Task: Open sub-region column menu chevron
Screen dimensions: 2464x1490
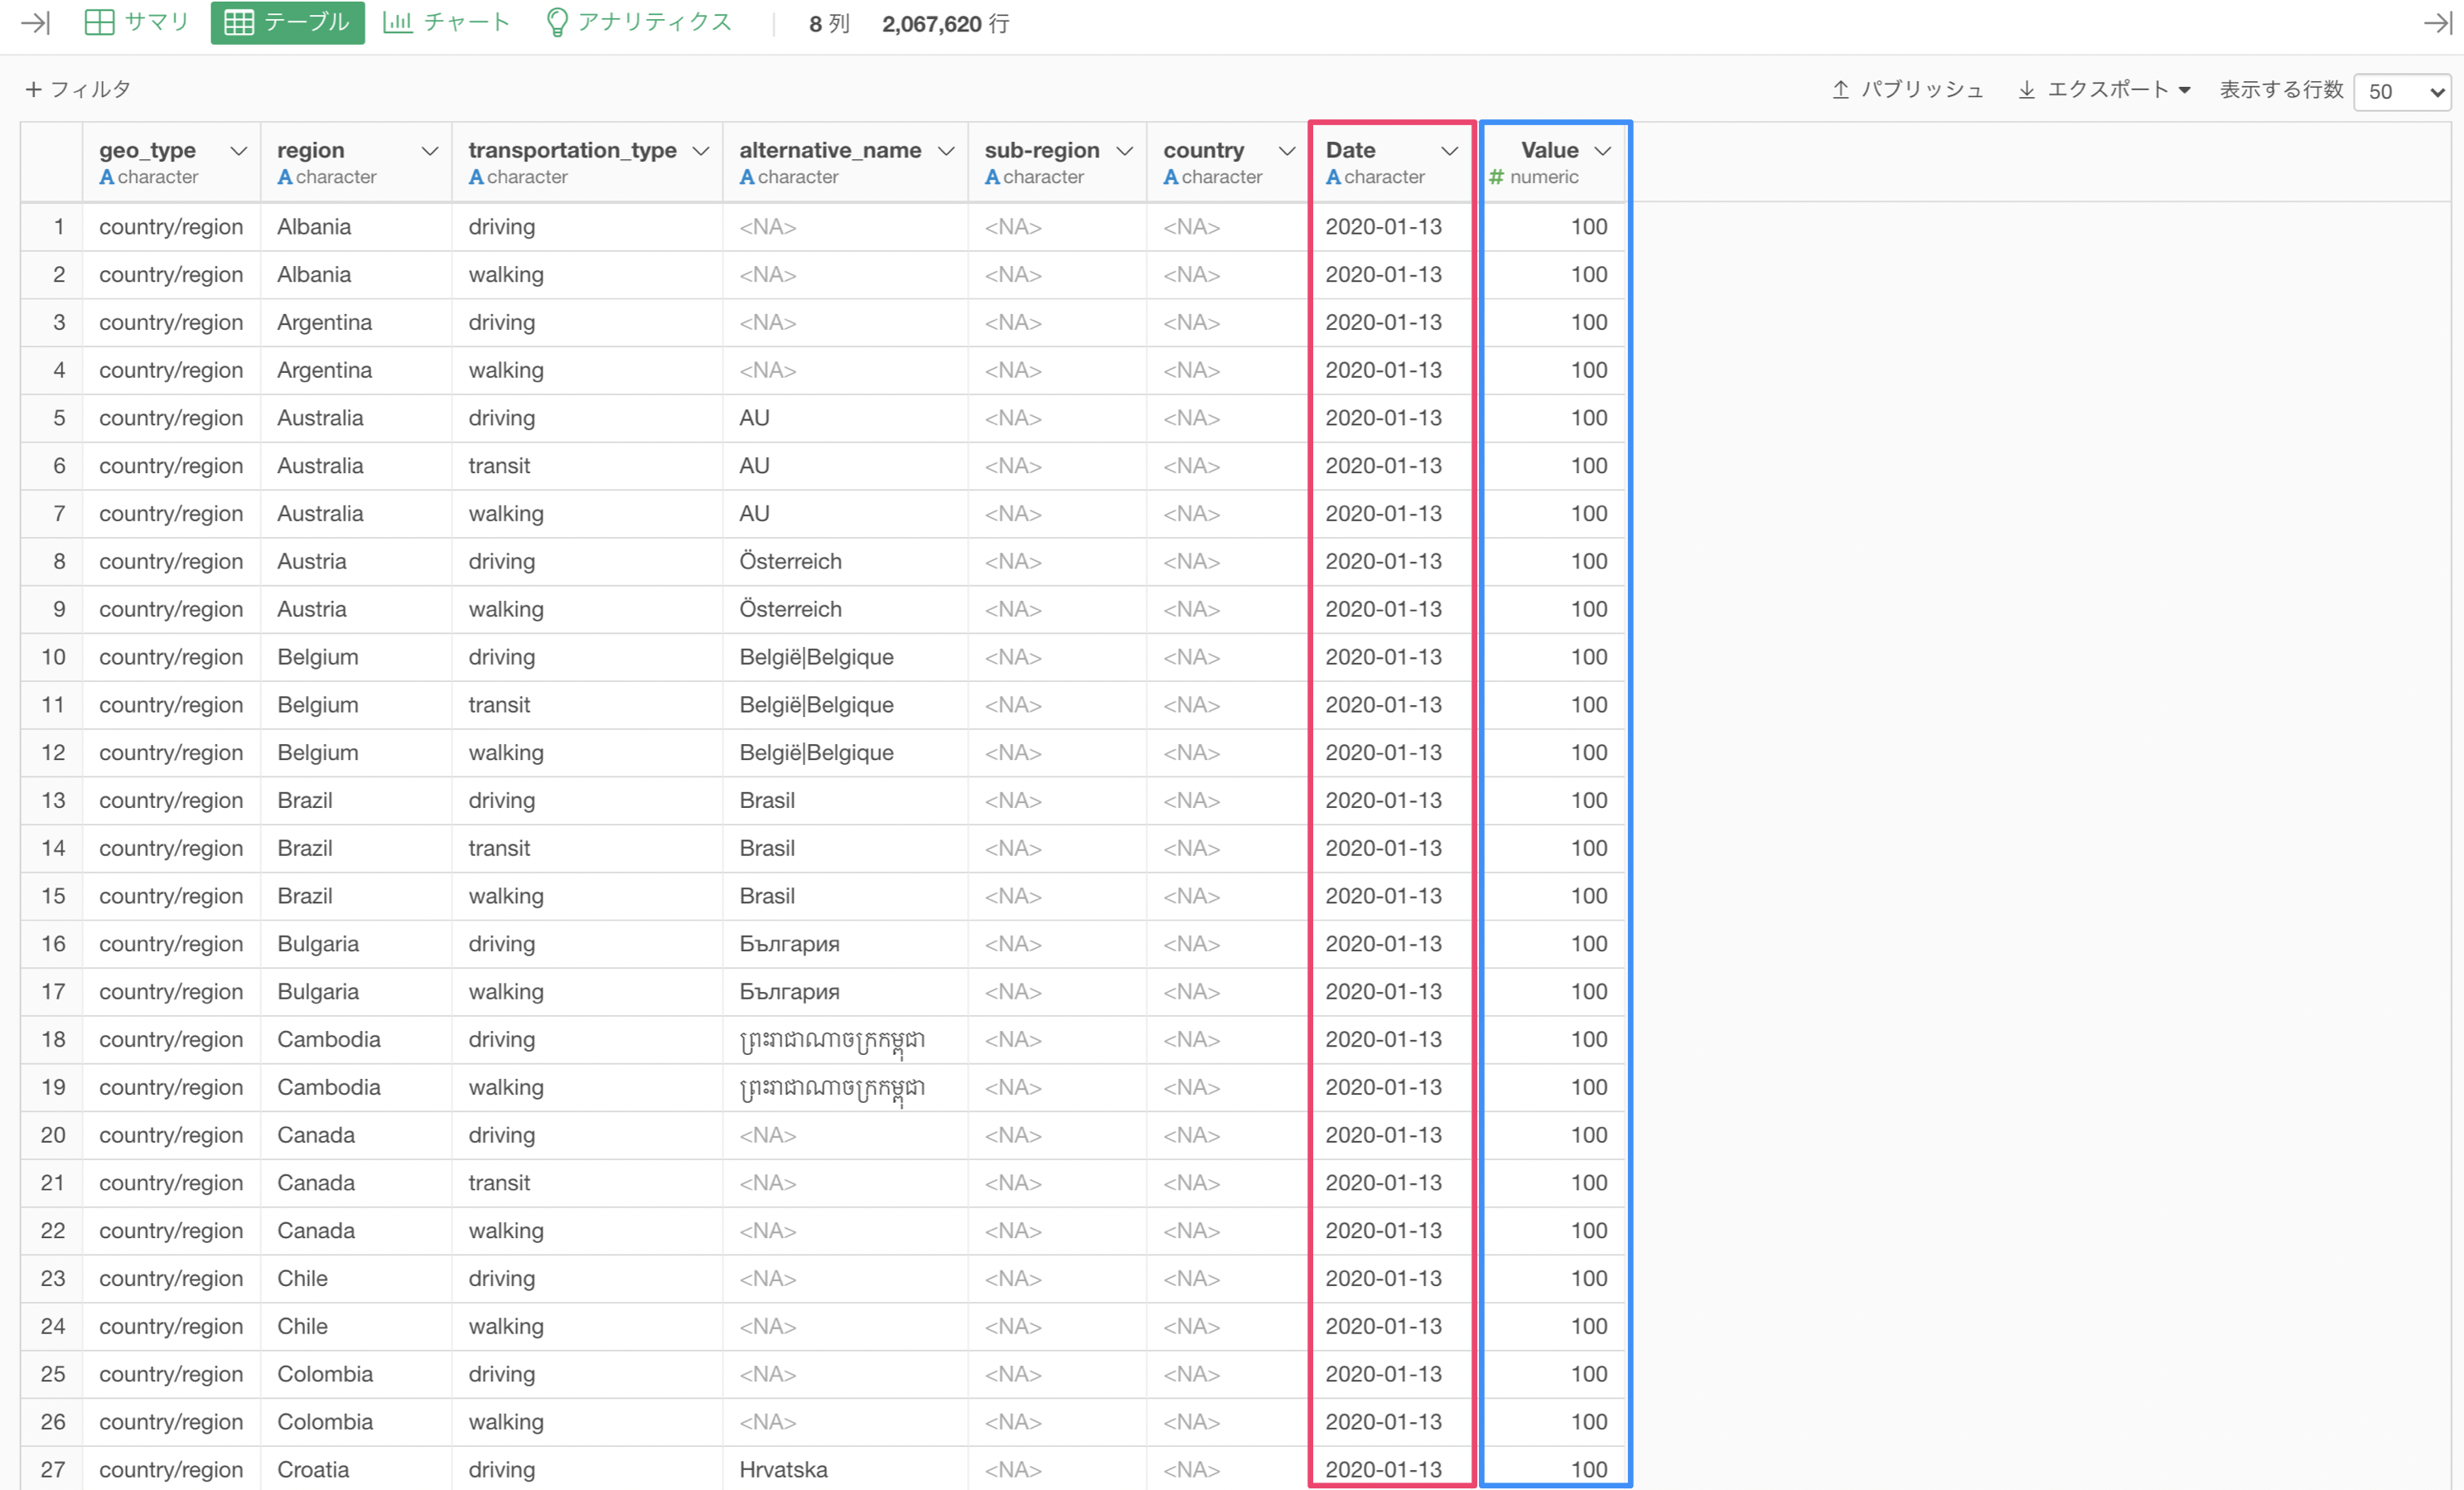Action: point(1125,151)
